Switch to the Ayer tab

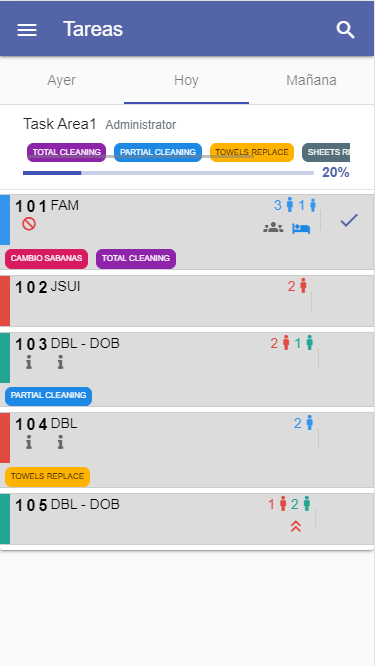point(62,80)
